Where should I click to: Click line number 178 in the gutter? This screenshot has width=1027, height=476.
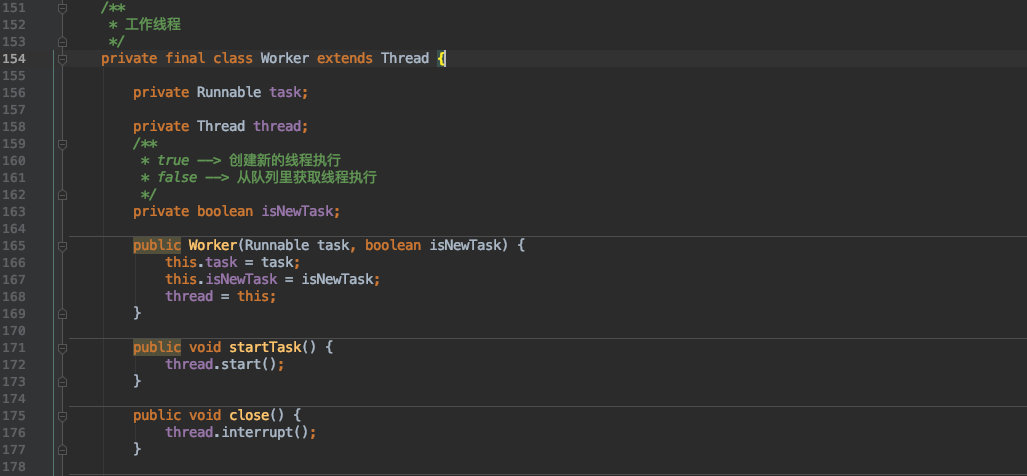[x=14, y=467]
